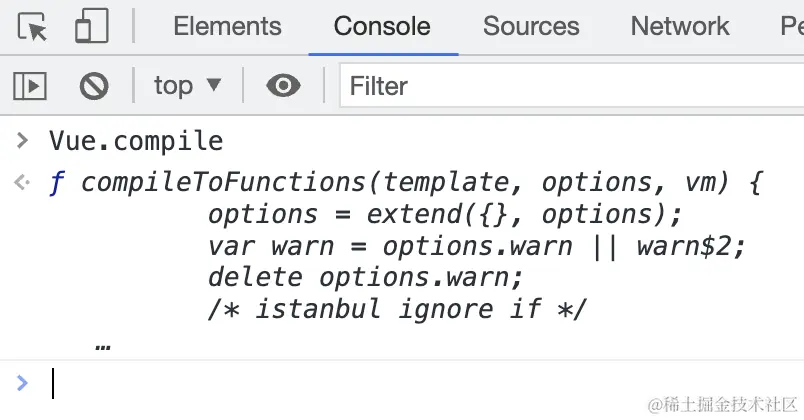Switch to the Elements tab
This screenshot has width=804, height=420.
click(227, 27)
